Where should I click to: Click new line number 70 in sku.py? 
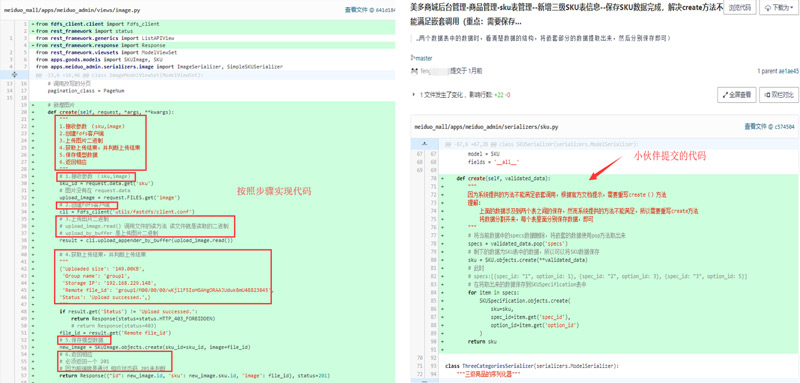click(433, 178)
